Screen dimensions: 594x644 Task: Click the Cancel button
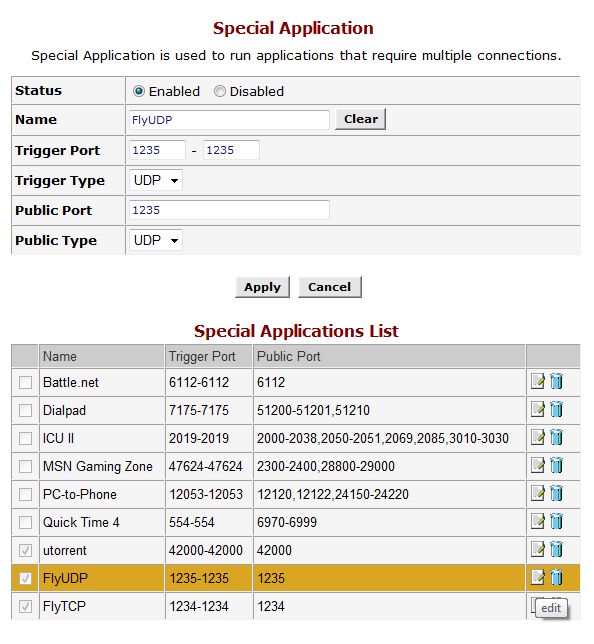coord(330,287)
